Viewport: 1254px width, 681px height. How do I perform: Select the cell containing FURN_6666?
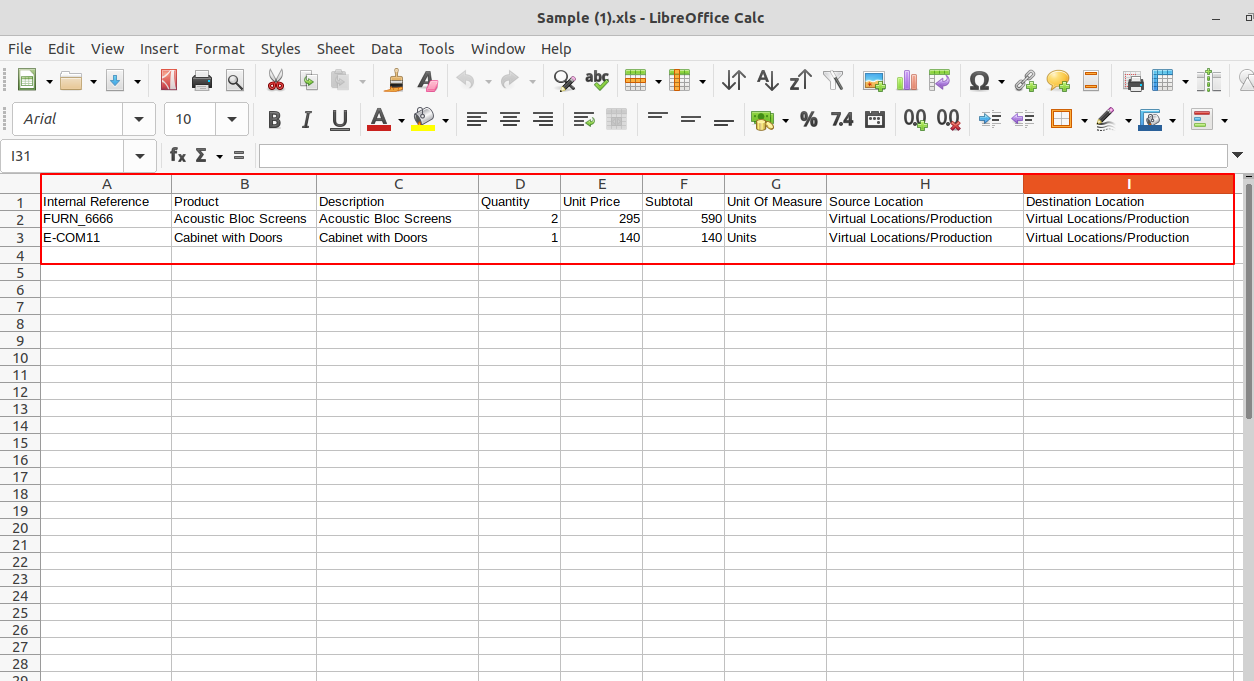point(106,219)
